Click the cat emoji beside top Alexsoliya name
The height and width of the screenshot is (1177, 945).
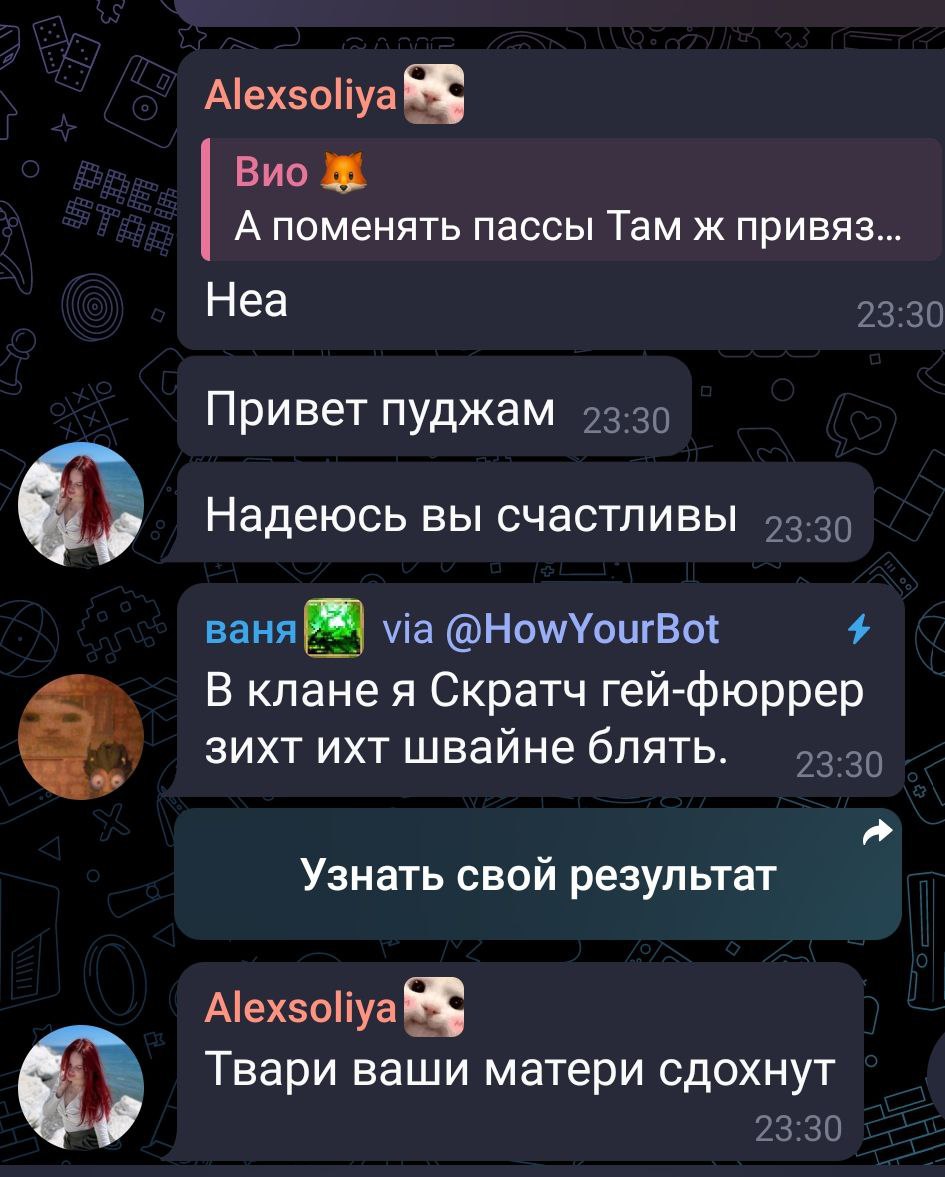point(434,95)
